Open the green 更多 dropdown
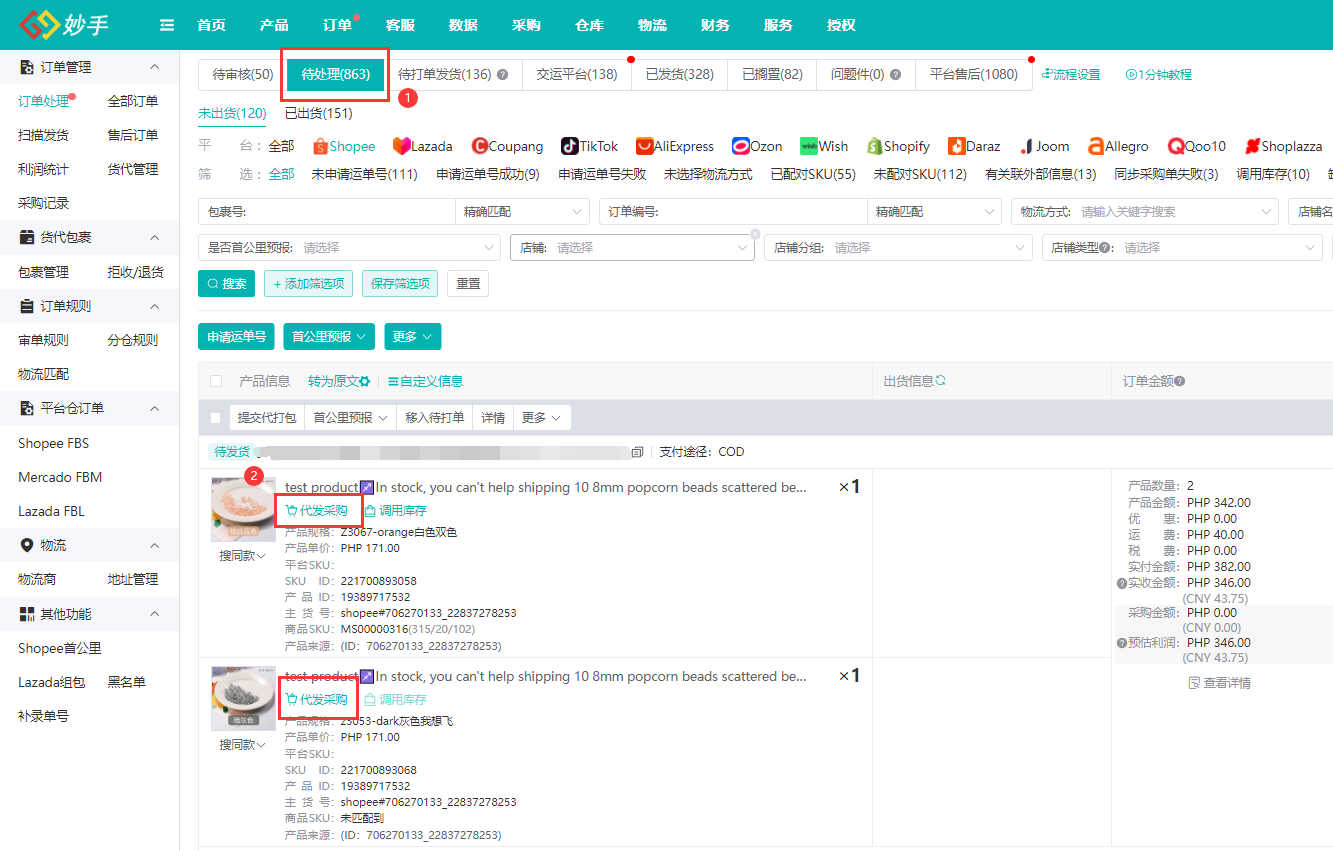The height and width of the screenshot is (851, 1333). 412,337
